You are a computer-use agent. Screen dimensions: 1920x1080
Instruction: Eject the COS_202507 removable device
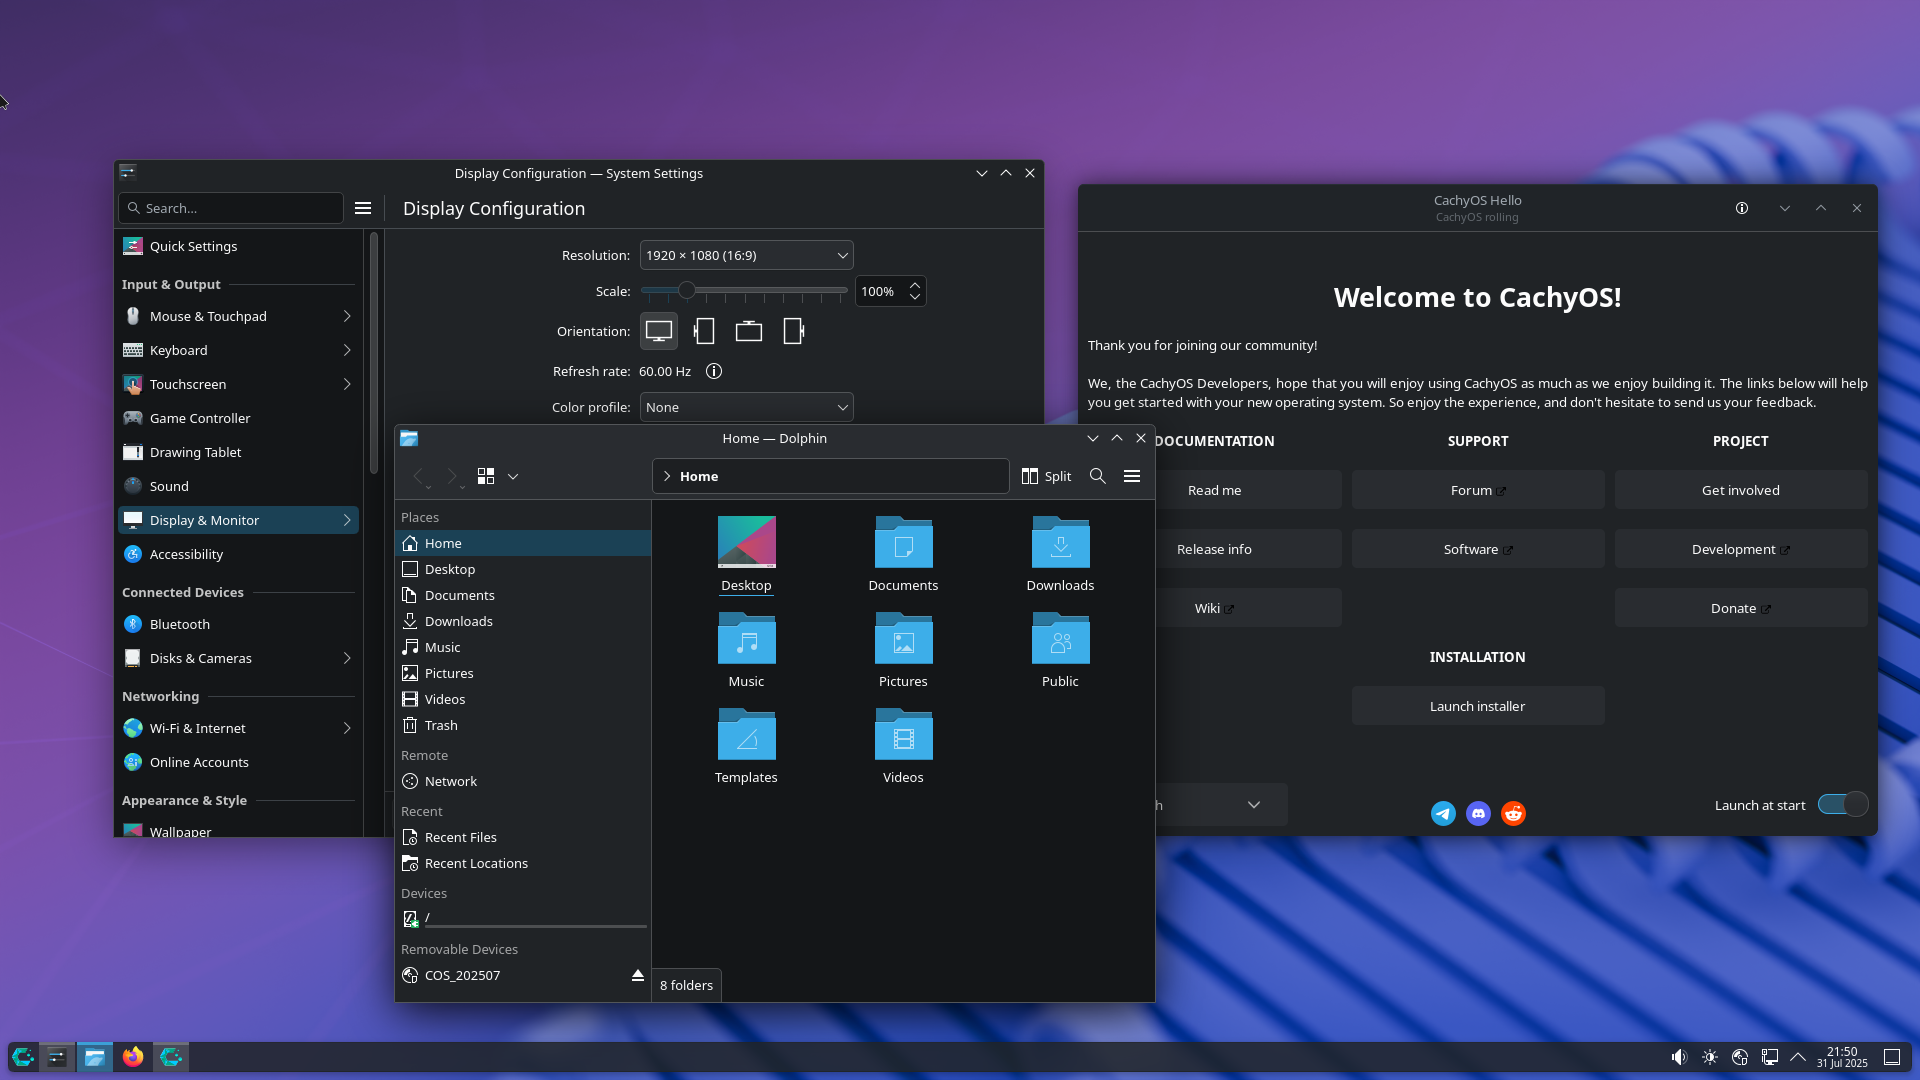637,975
